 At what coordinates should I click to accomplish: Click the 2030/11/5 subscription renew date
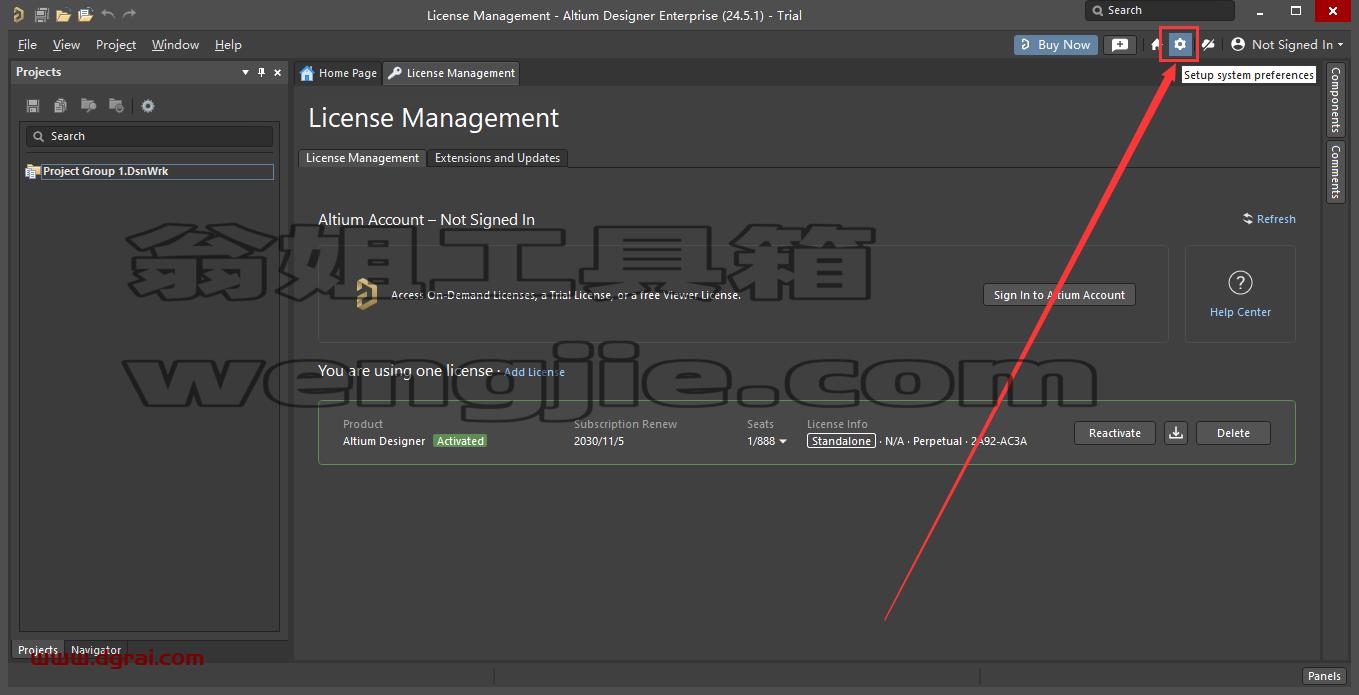(x=599, y=441)
